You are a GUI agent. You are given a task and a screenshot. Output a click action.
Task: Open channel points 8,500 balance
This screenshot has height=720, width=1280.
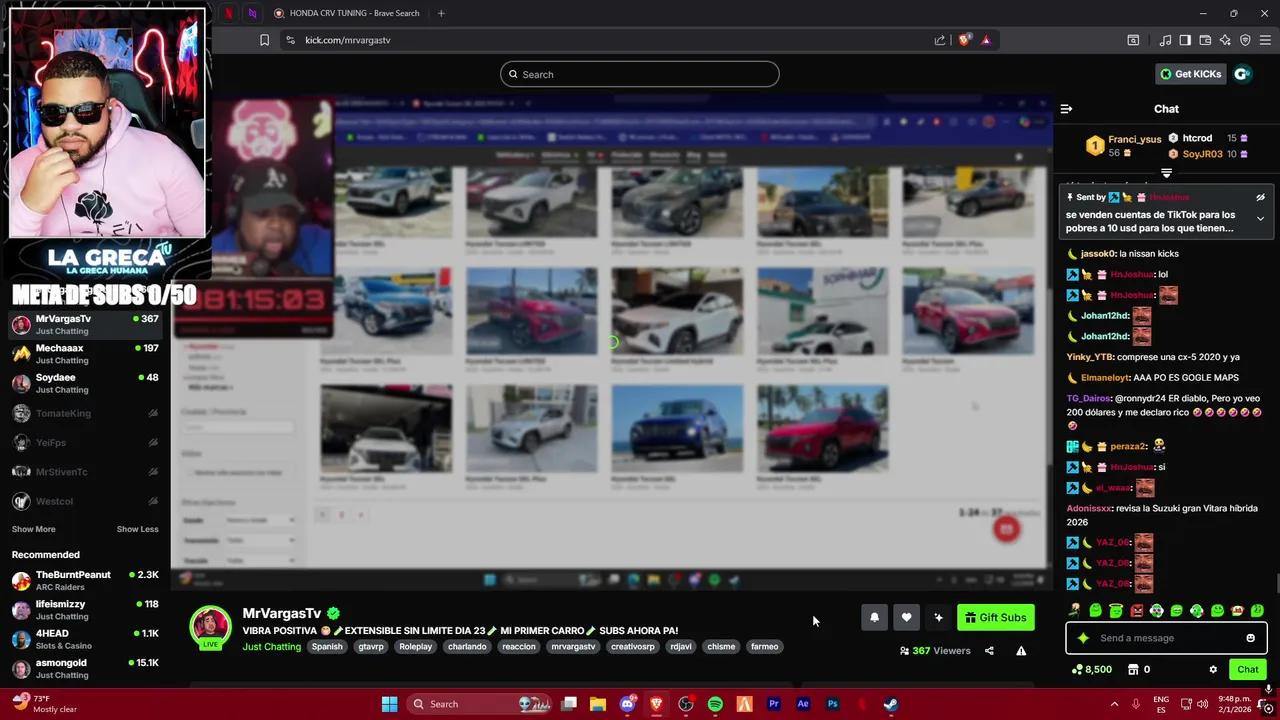[x=1091, y=670]
